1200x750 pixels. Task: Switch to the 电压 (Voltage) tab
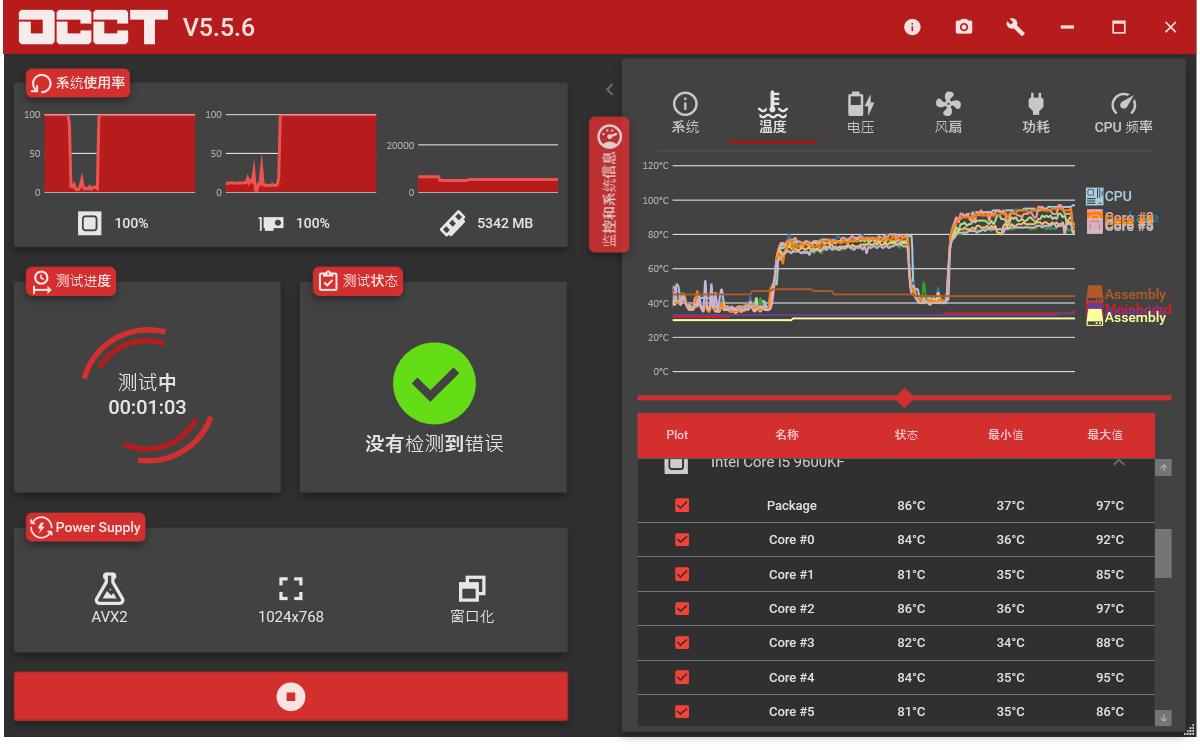(860, 113)
